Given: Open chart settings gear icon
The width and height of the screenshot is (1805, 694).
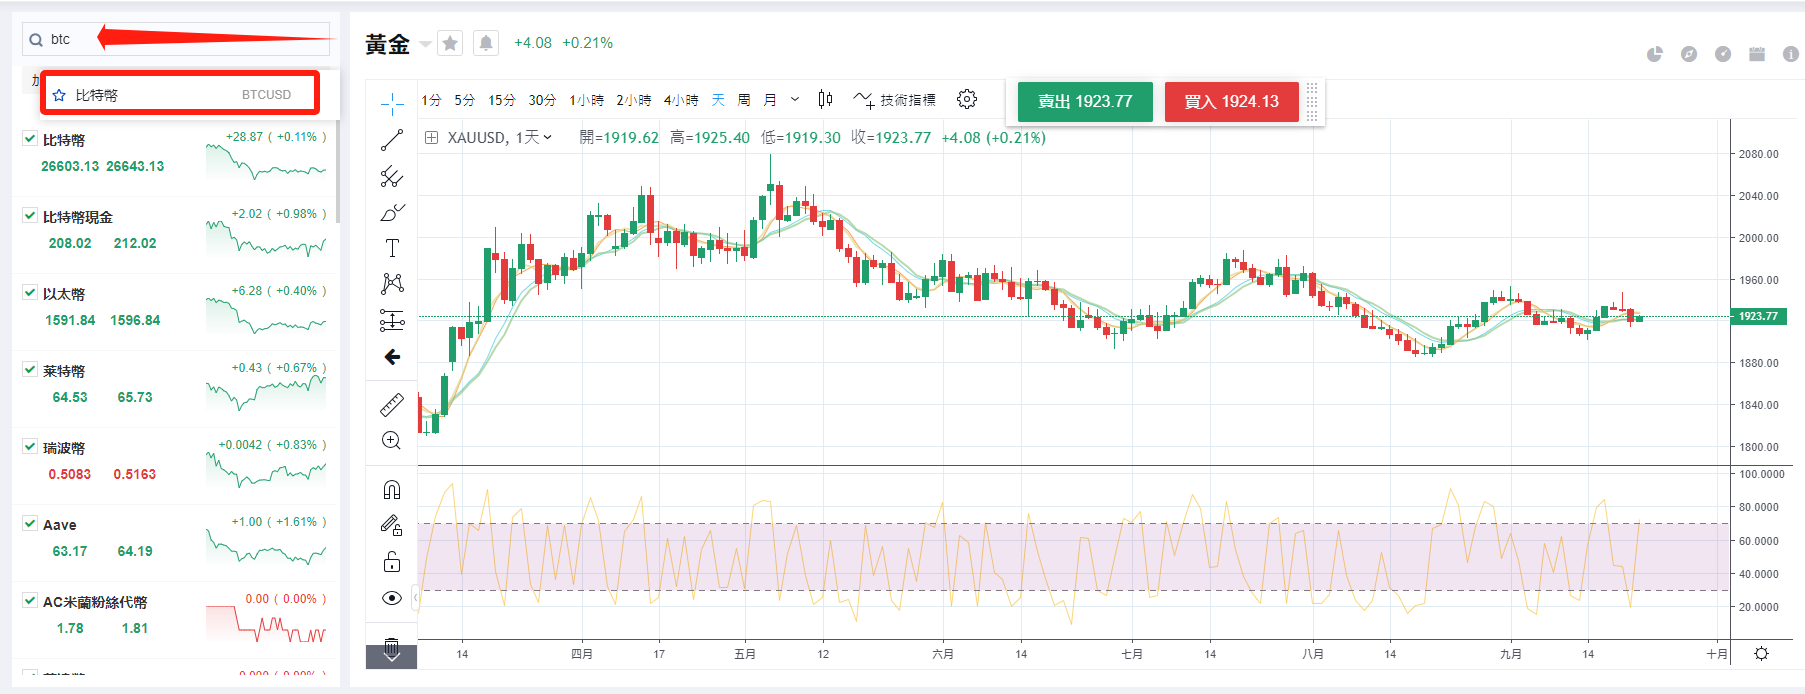Looking at the screenshot, I should (966, 99).
